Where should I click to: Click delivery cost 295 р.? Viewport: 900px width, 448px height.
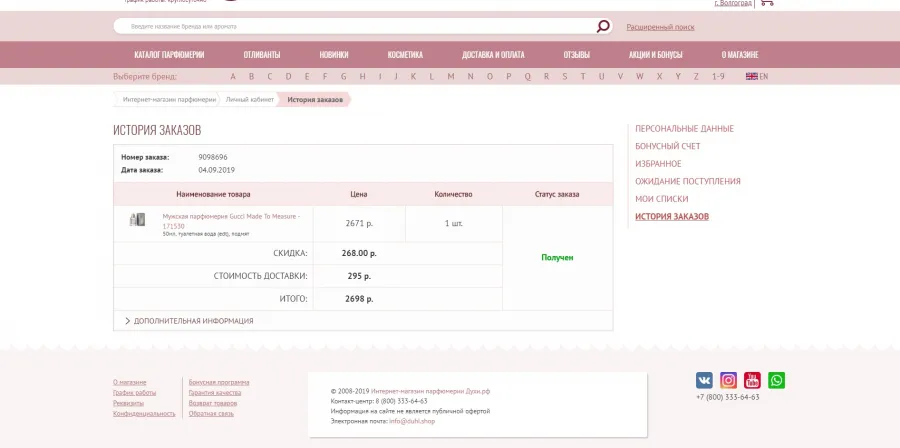pyautogui.click(x=359, y=276)
